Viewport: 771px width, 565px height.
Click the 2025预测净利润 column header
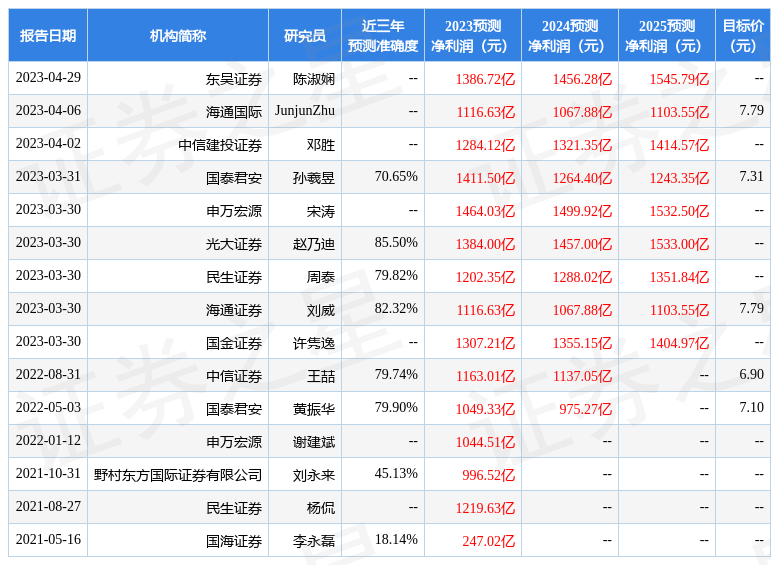point(667,35)
